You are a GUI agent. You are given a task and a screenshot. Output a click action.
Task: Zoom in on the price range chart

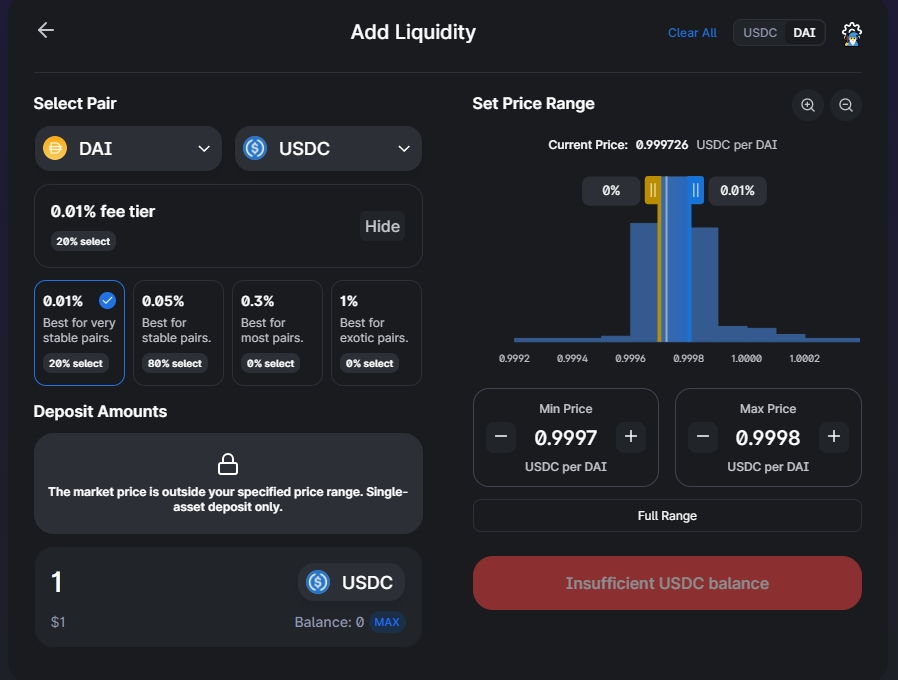coord(808,105)
